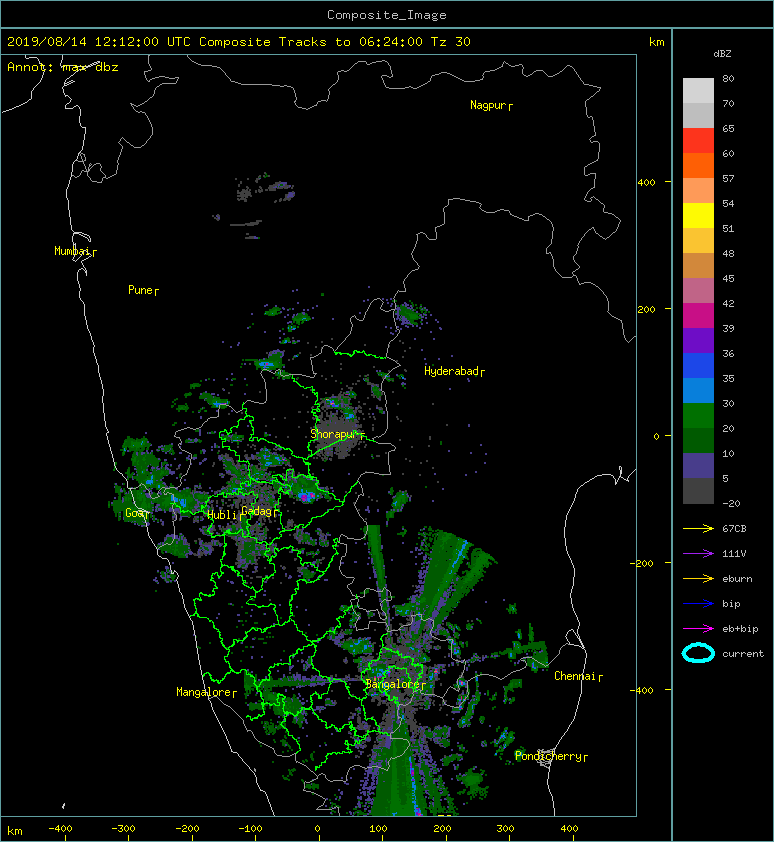
Task: Click the 48 value in dBZ scale
Action: click(x=728, y=253)
